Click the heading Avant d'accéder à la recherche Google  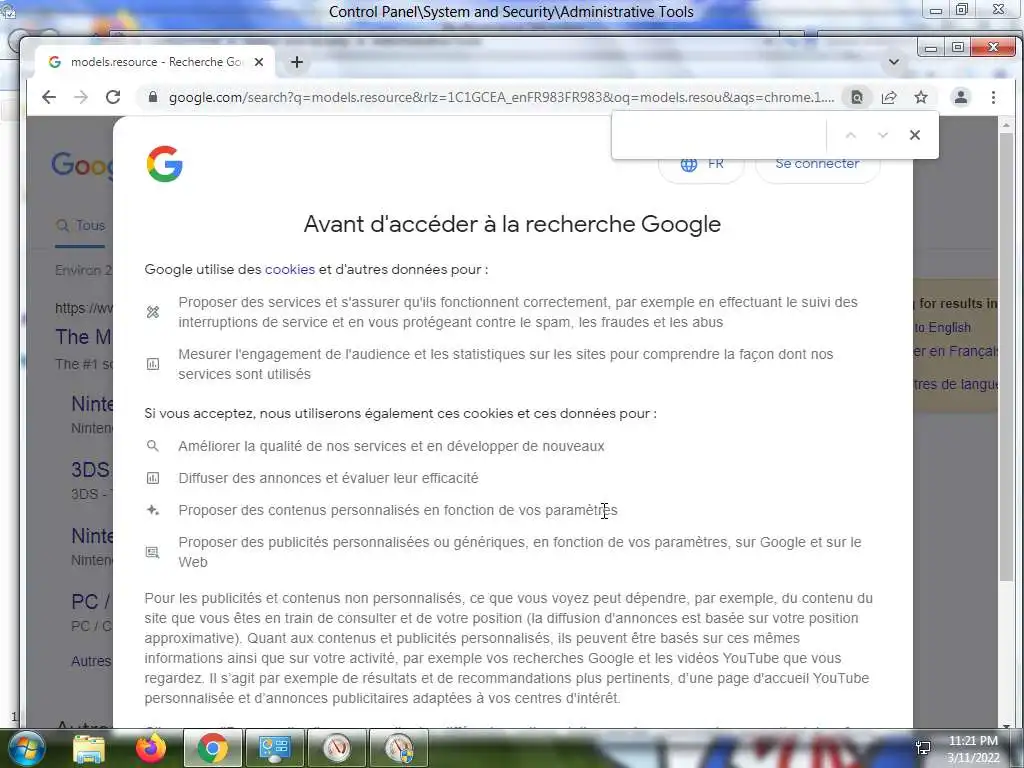pos(512,224)
